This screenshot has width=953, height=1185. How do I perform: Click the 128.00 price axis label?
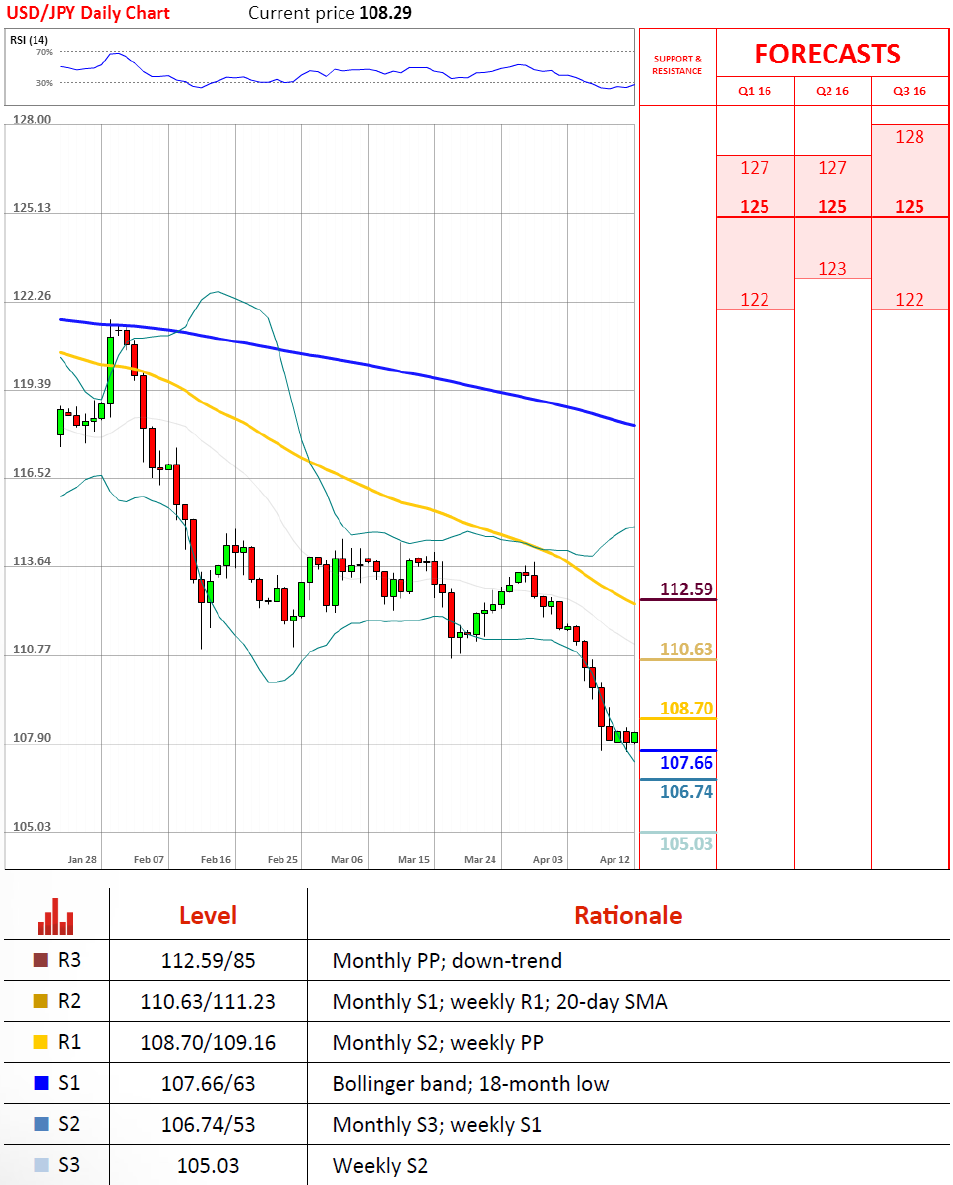(x=32, y=119)
